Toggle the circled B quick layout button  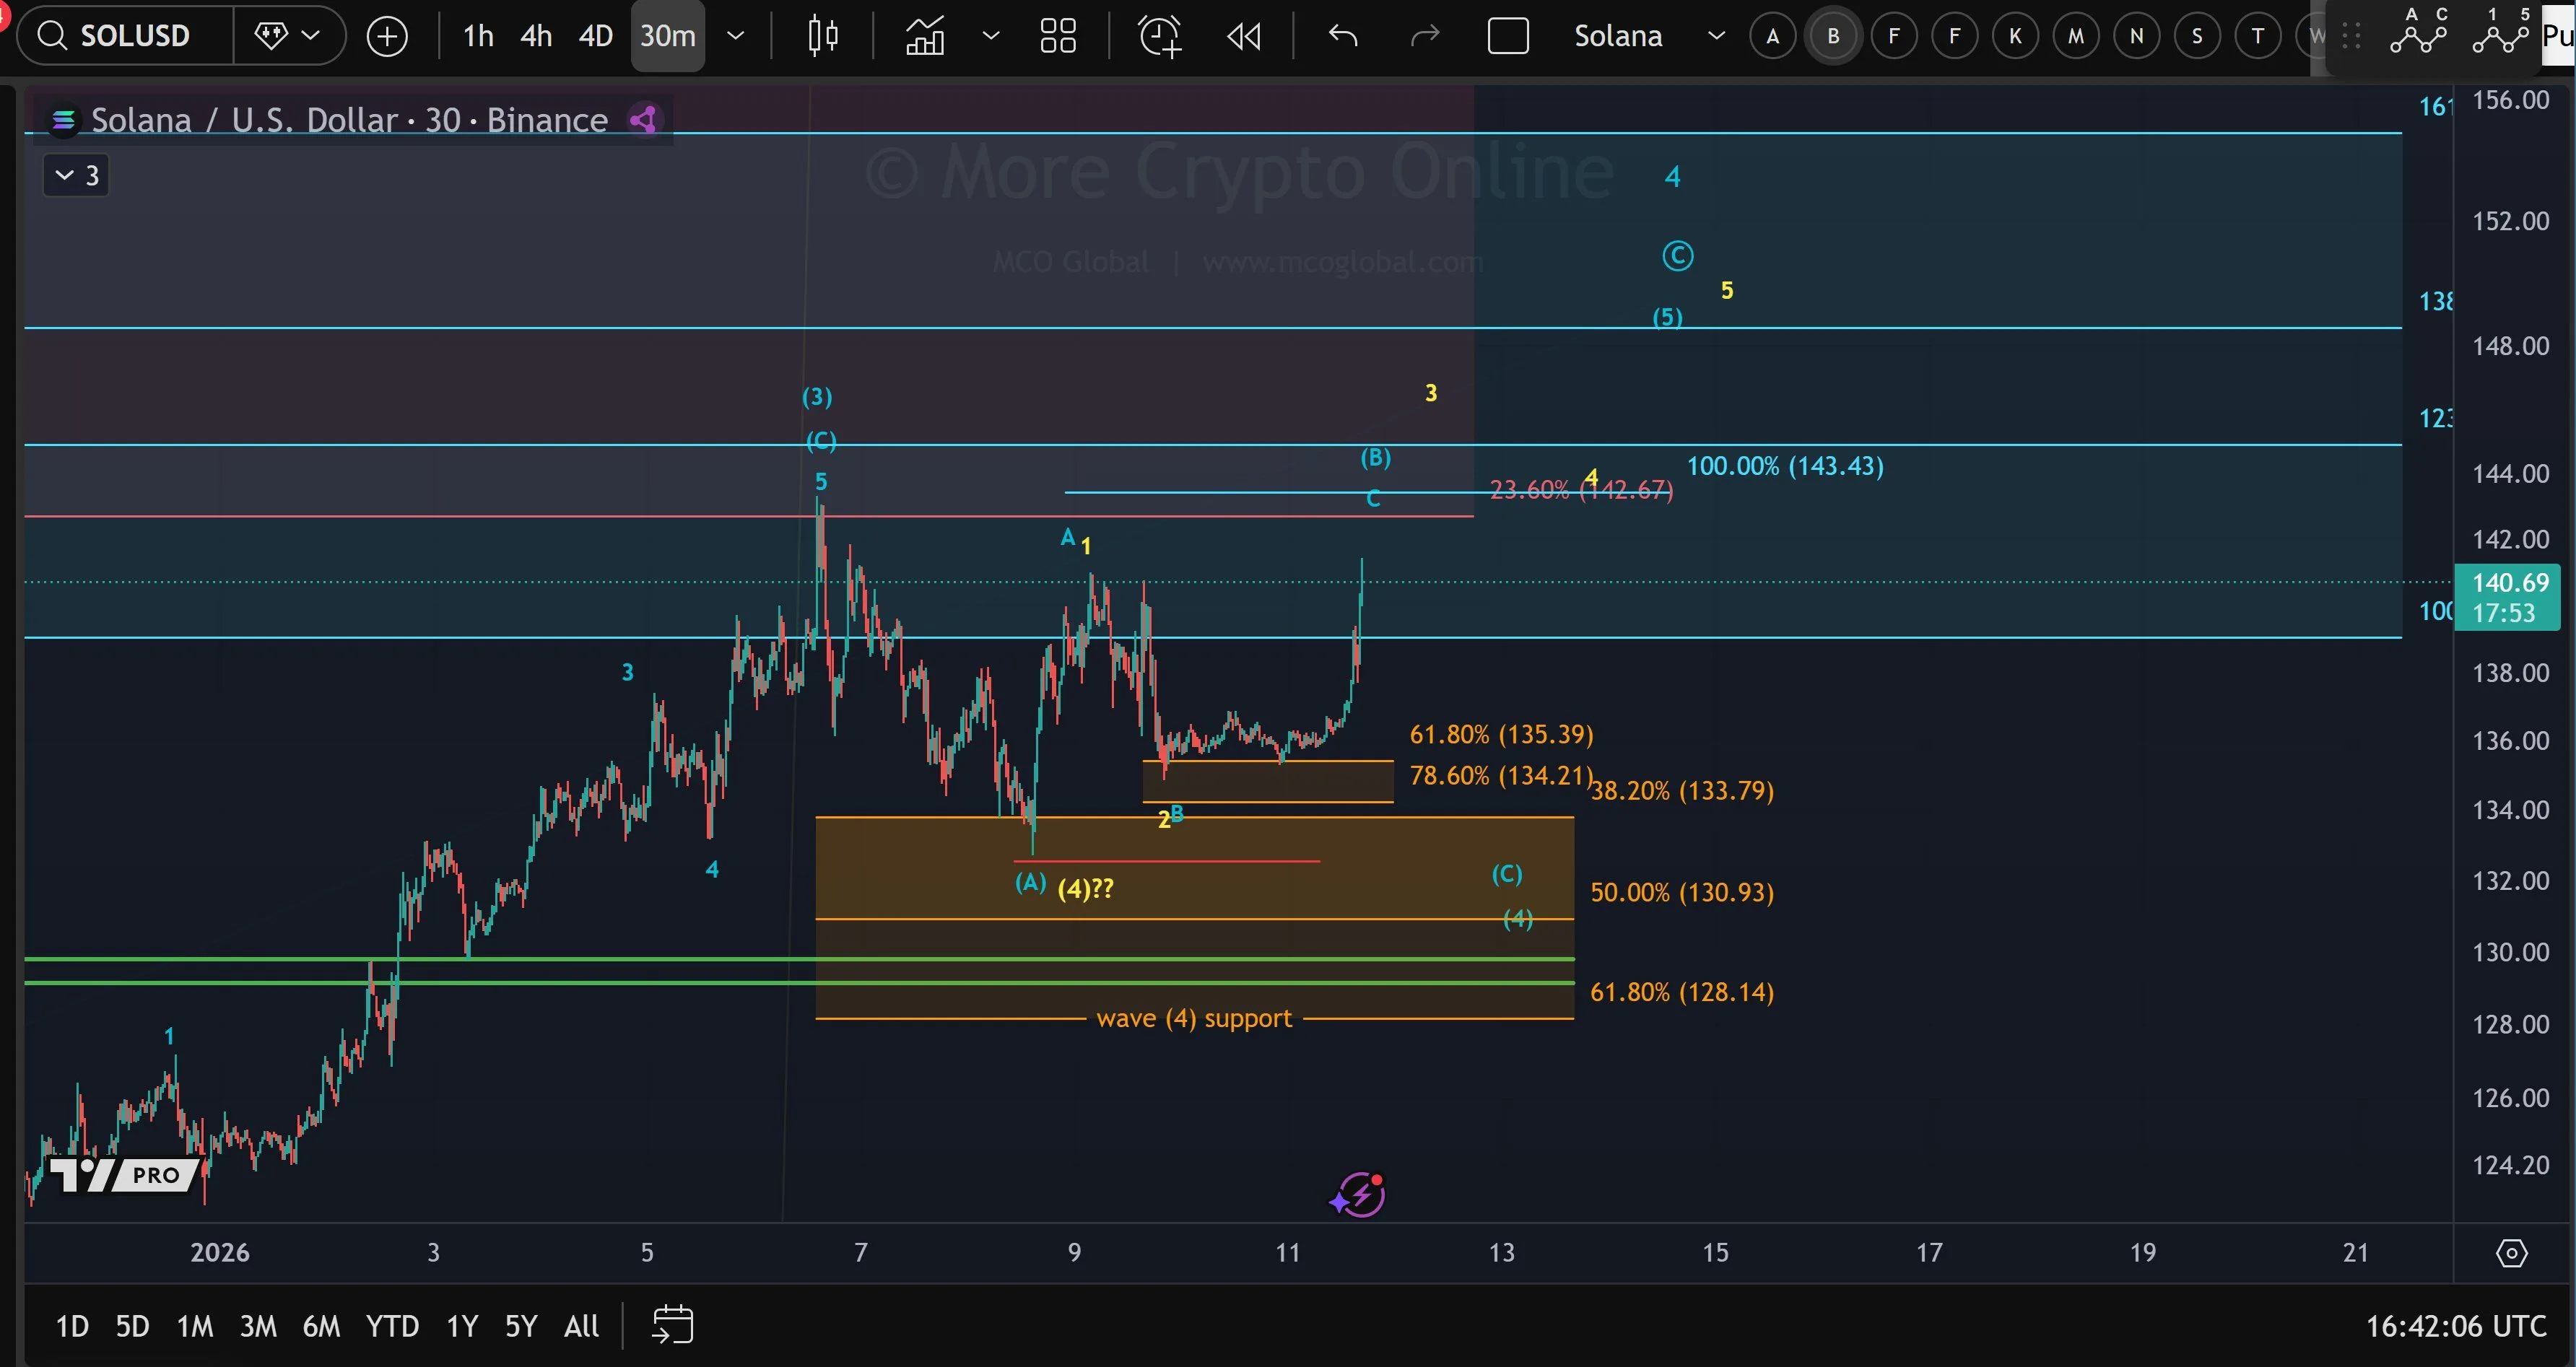[x=1833, y=36]
